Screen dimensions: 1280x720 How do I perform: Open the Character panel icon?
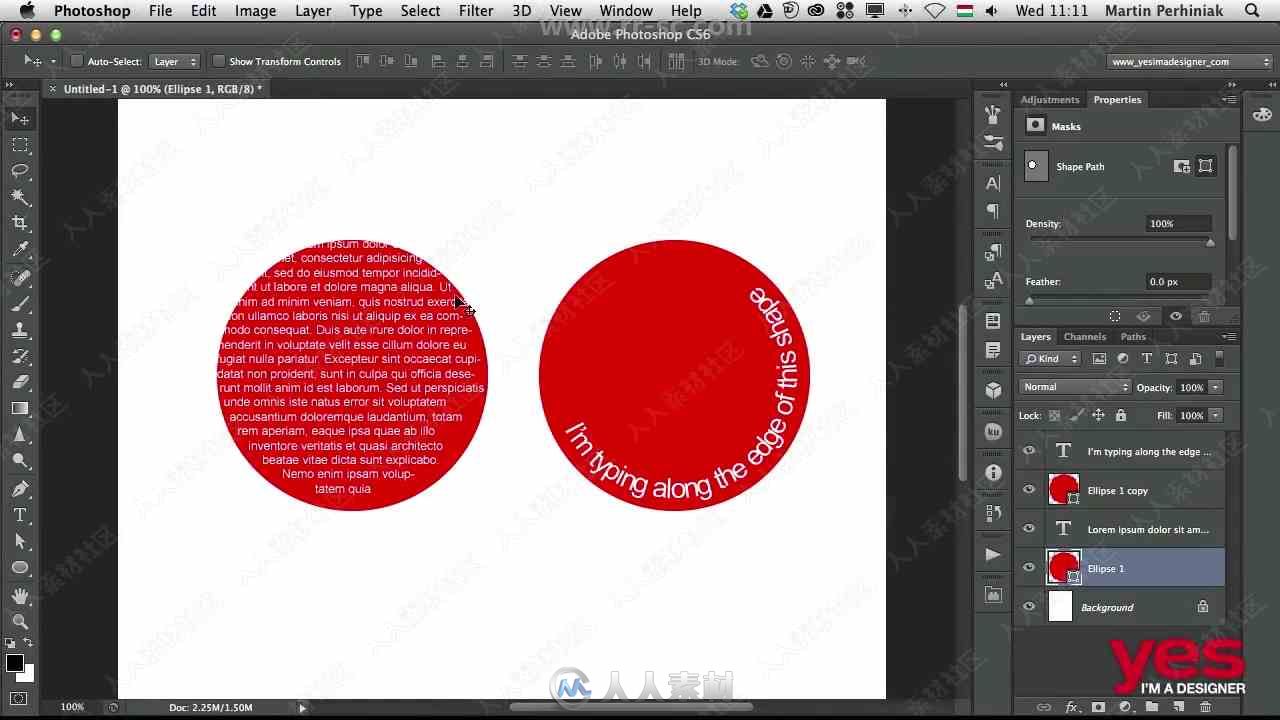pos(993,183)
